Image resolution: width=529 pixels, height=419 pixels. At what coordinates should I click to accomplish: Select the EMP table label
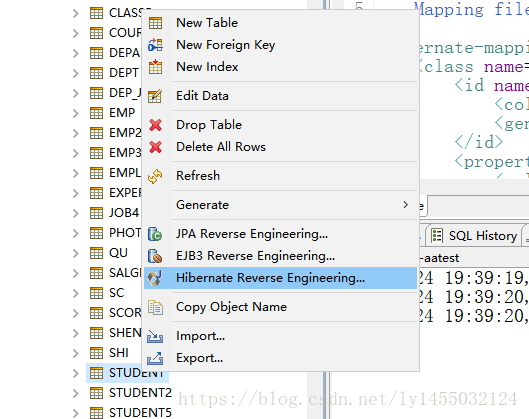(122, 113)
